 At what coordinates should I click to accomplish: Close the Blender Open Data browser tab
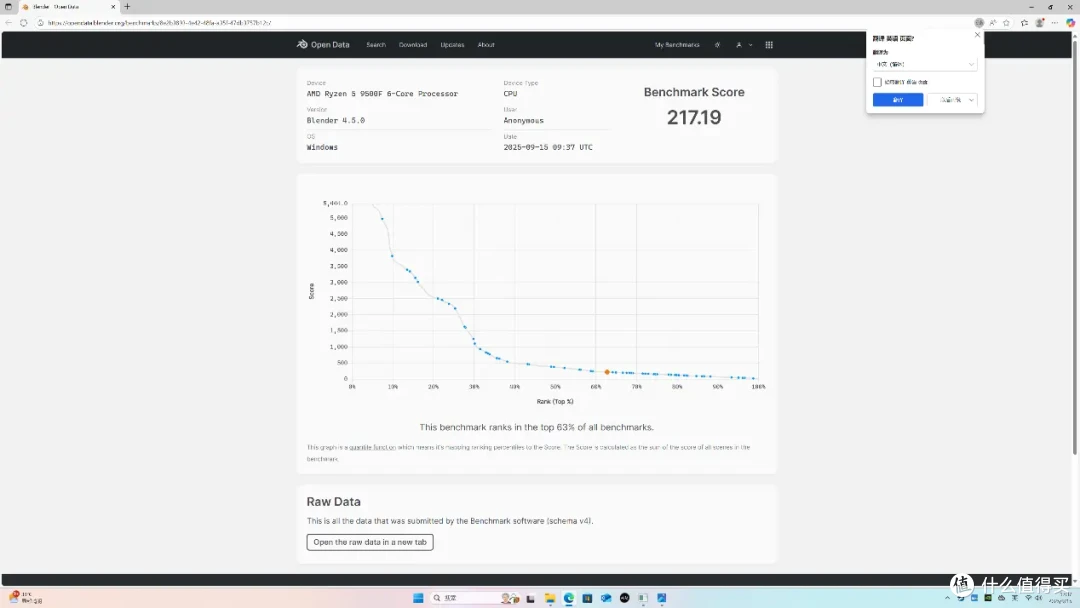(x=113, y=6)
